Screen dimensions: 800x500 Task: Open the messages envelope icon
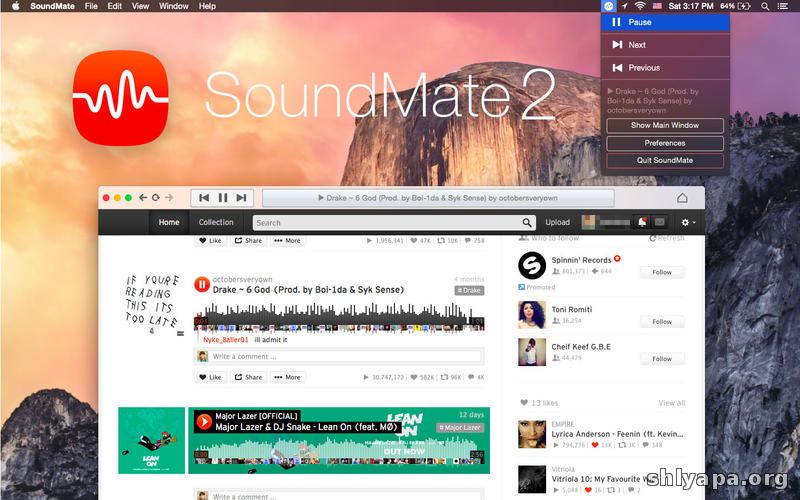point(659,222)
